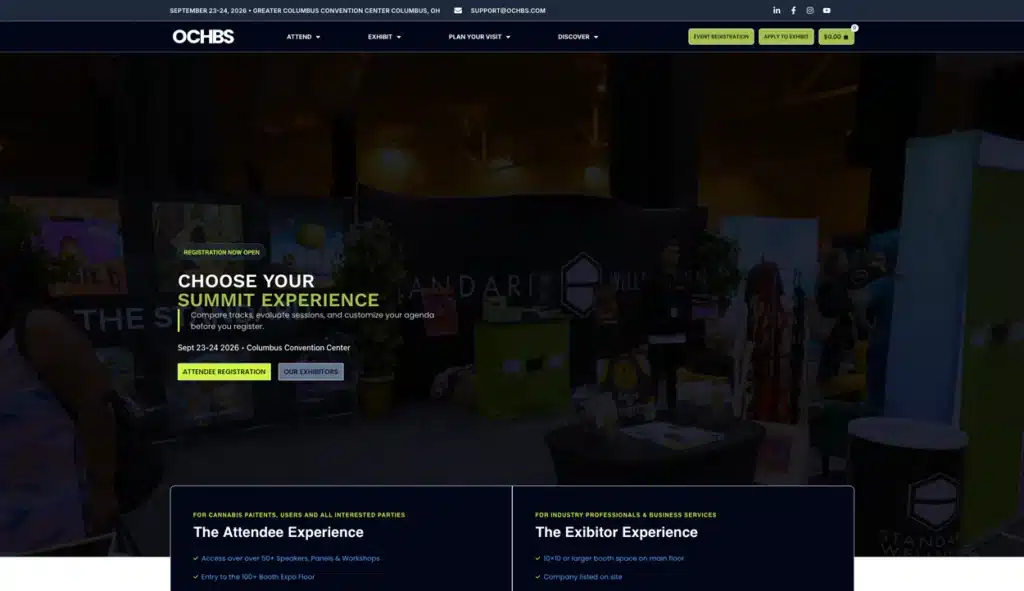Viewport: 1024px width, 591px height.
Task: Open the Facebook social icon
Action: coord(793,10)
